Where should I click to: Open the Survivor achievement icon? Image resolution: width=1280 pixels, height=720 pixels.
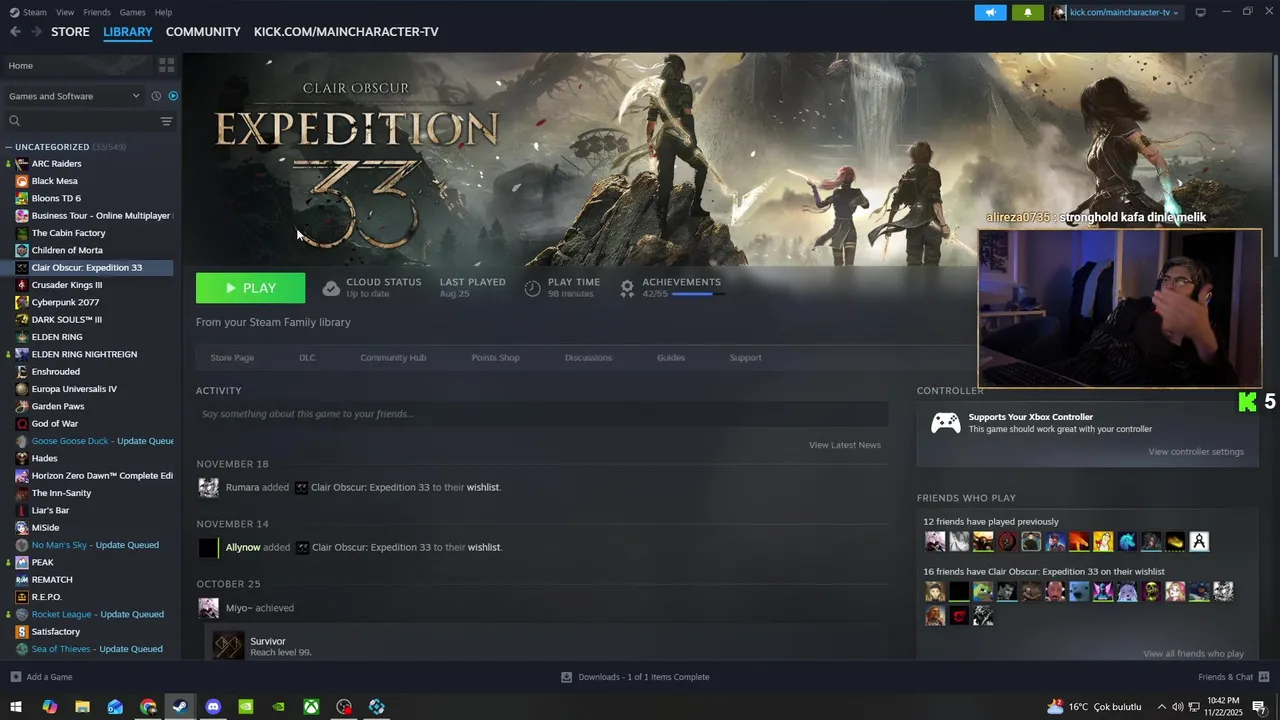click(228, 646)
